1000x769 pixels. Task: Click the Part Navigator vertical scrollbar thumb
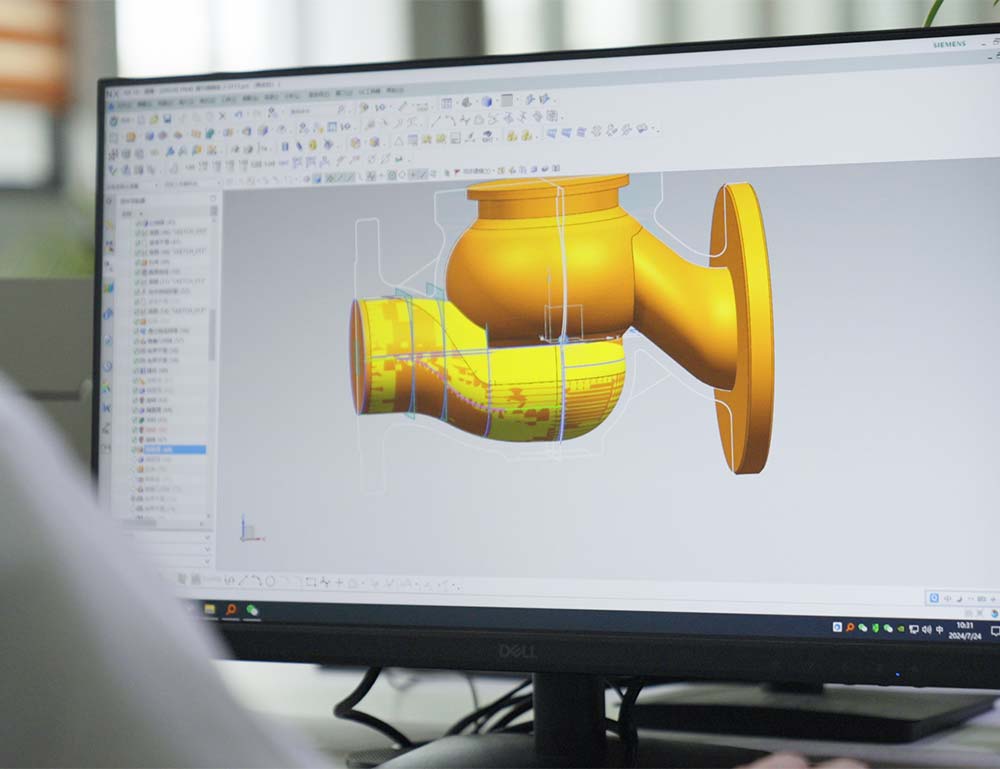click(x=212, y=335)
